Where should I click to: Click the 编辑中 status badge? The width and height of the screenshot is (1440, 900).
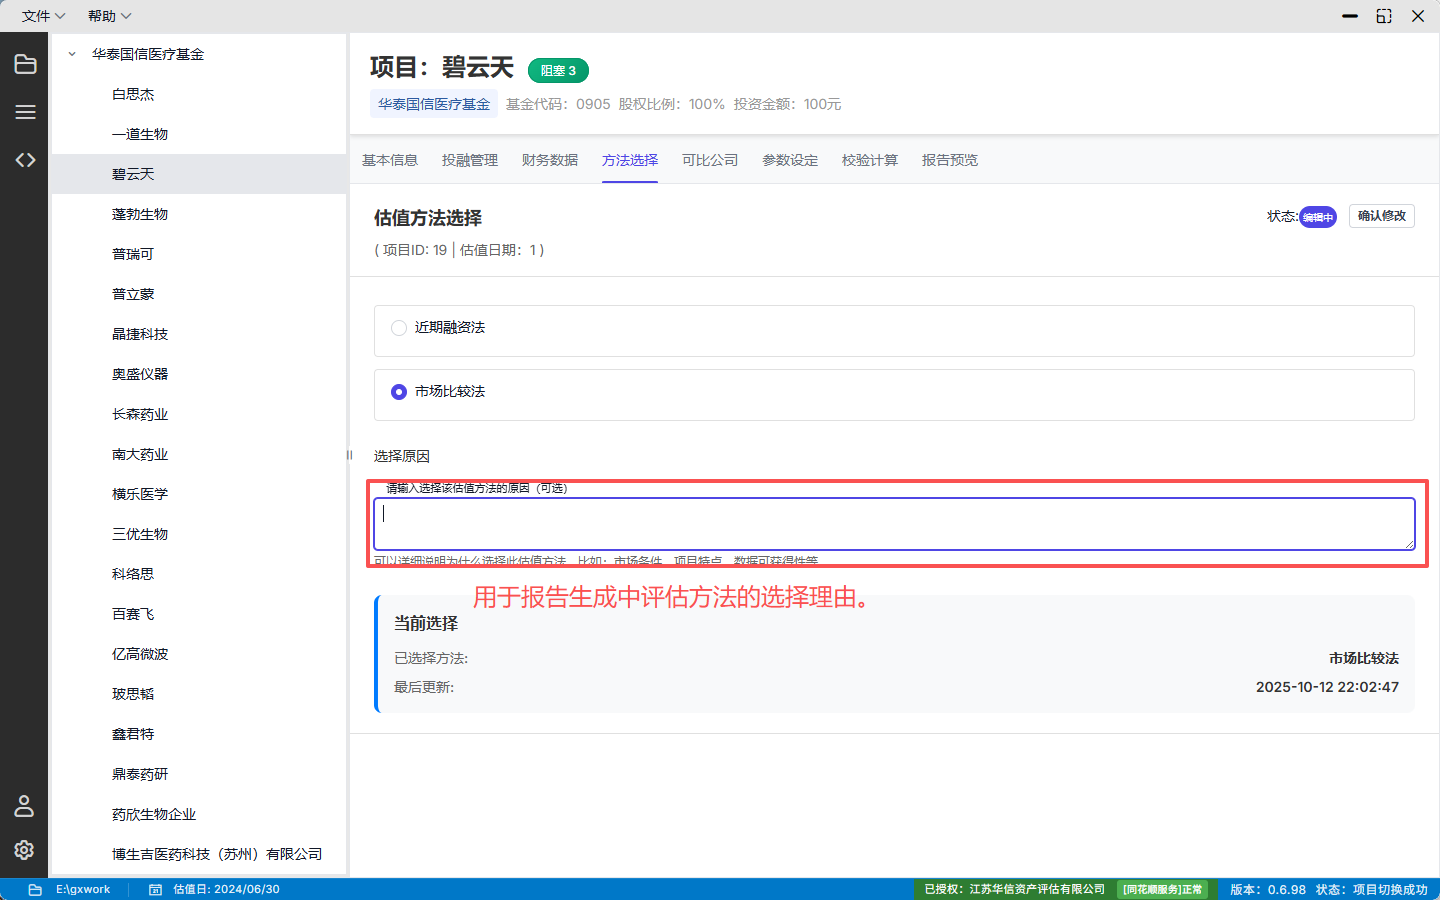(1318, 217)
